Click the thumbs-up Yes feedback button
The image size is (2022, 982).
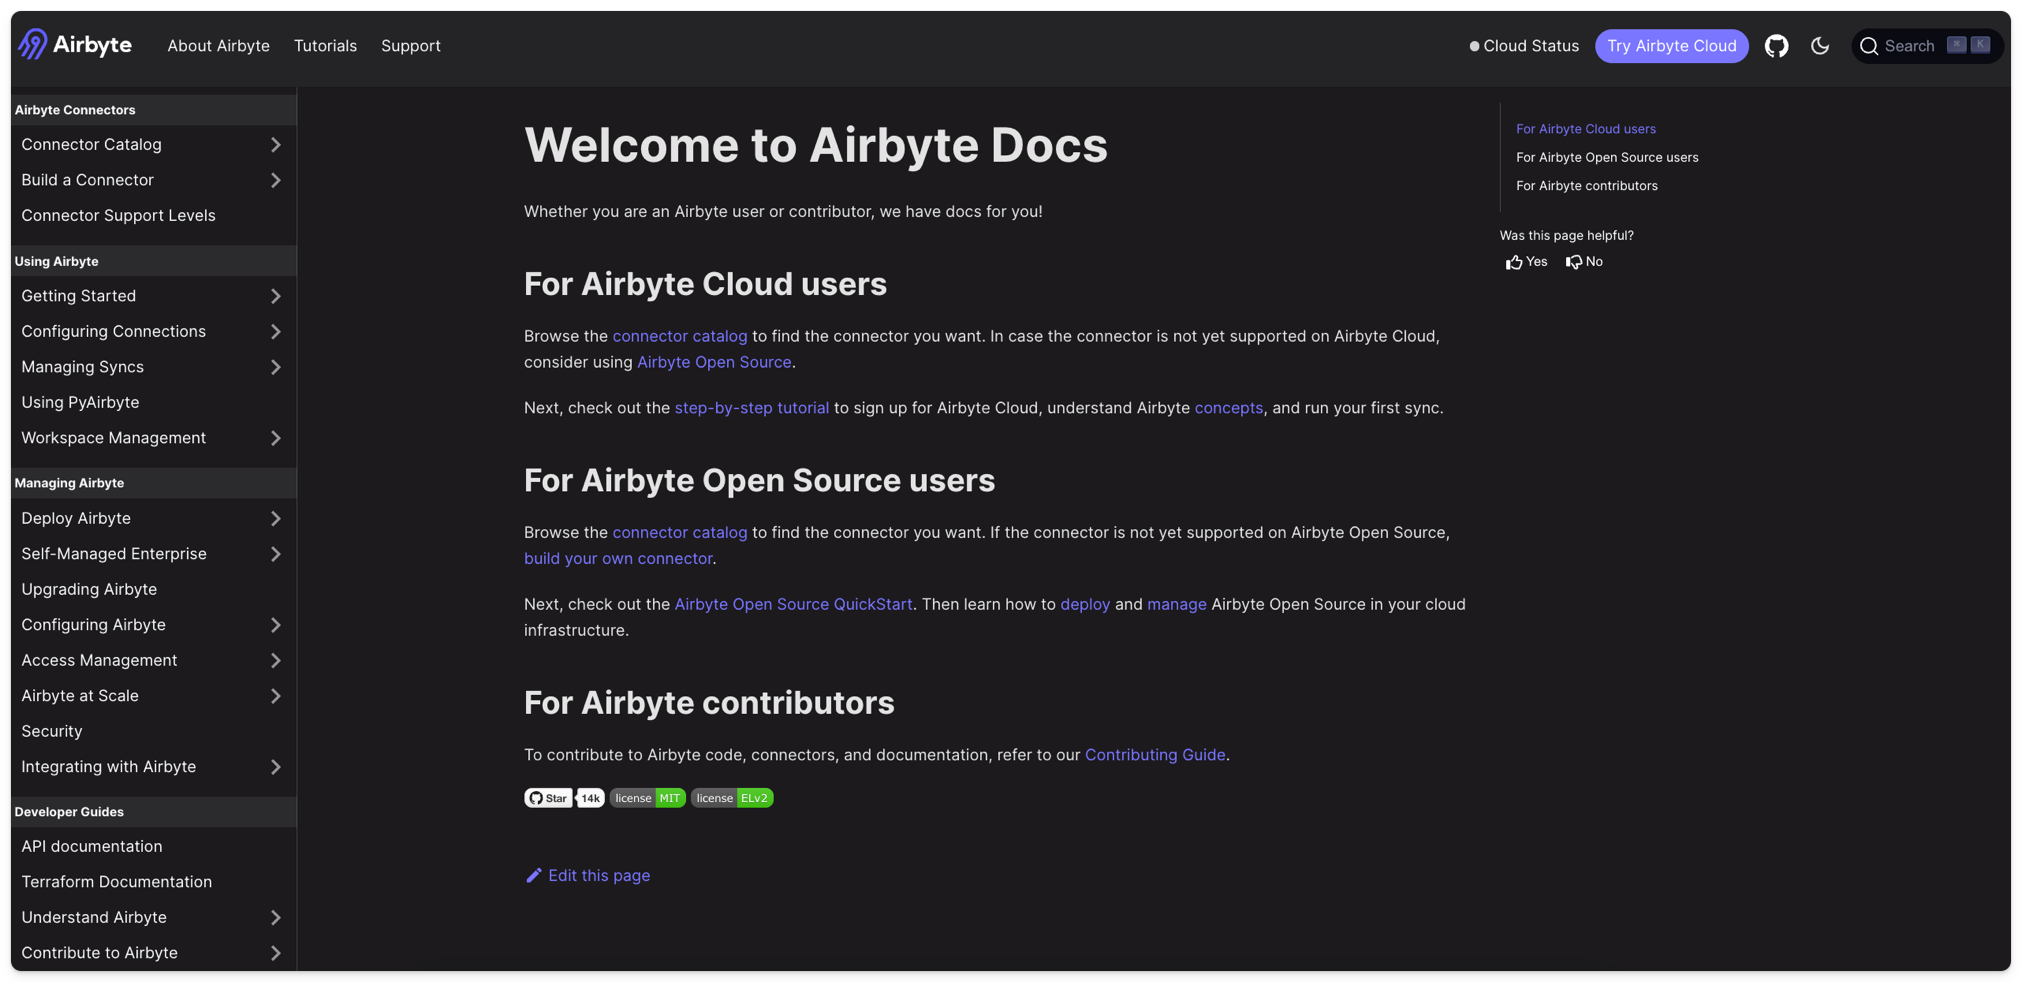(1526, 262)
